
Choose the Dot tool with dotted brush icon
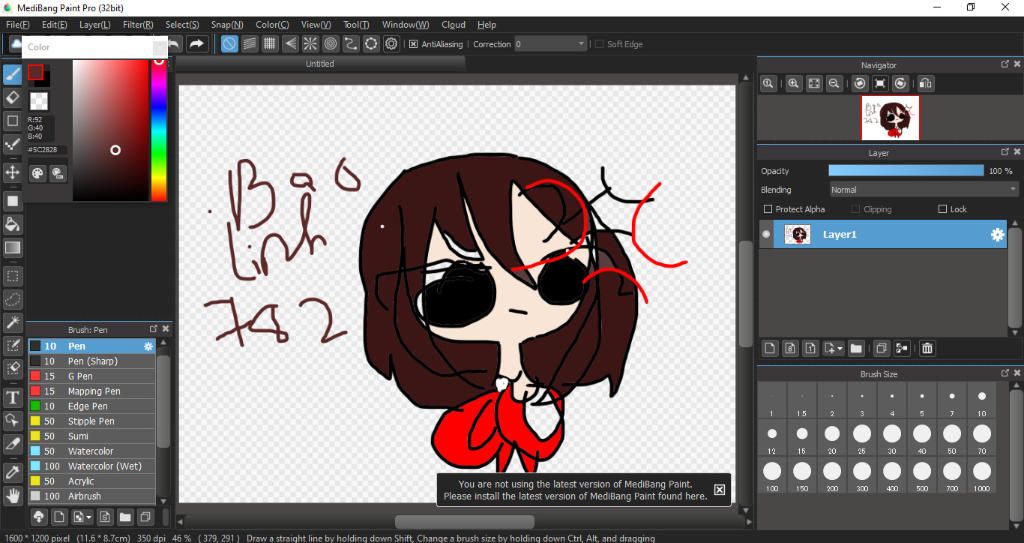(12, 144)
